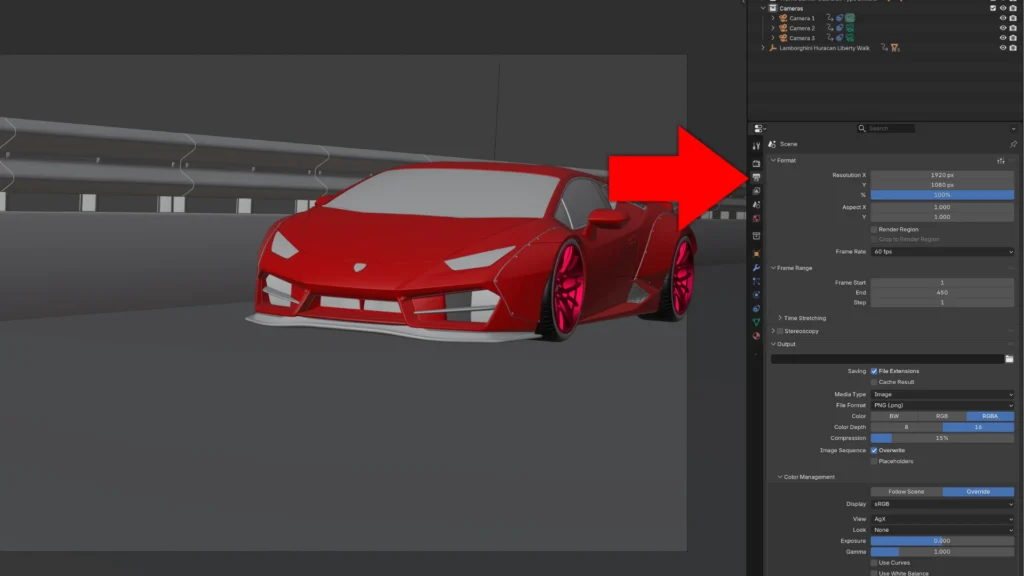This screenshot has width=1024, height=576.
Task: Open the Material properties tab
Action: coord(756,336)
